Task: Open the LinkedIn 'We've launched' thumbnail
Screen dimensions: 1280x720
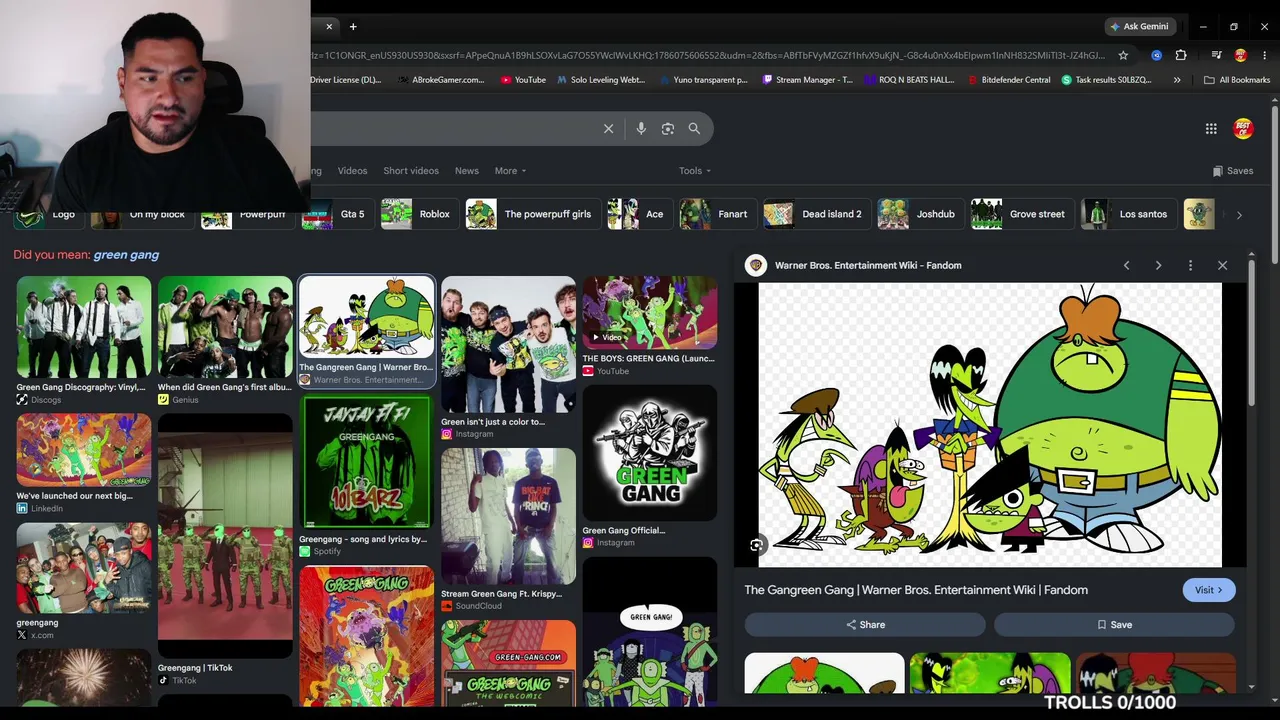Action: coord(84,451)
